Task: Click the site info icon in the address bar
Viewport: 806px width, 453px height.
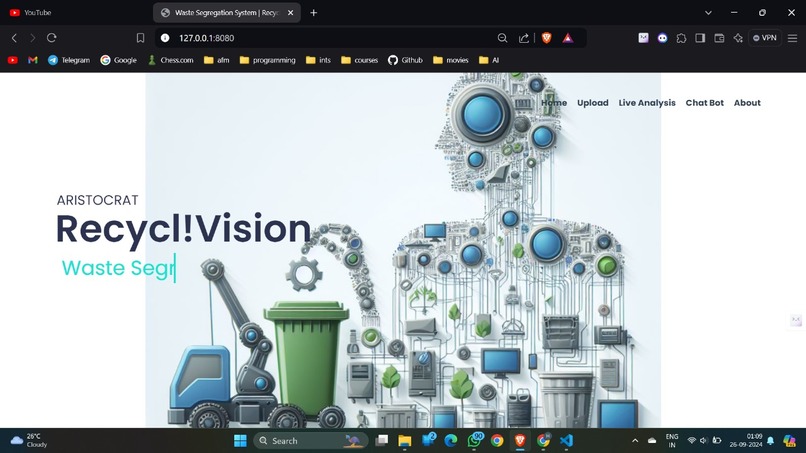Action: tap(165, 38)
